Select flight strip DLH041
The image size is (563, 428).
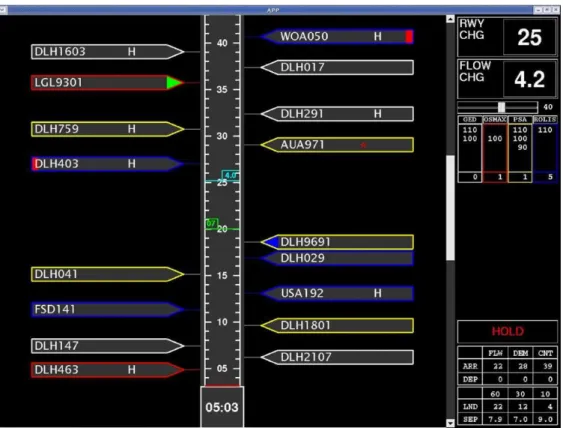[108, 274]
